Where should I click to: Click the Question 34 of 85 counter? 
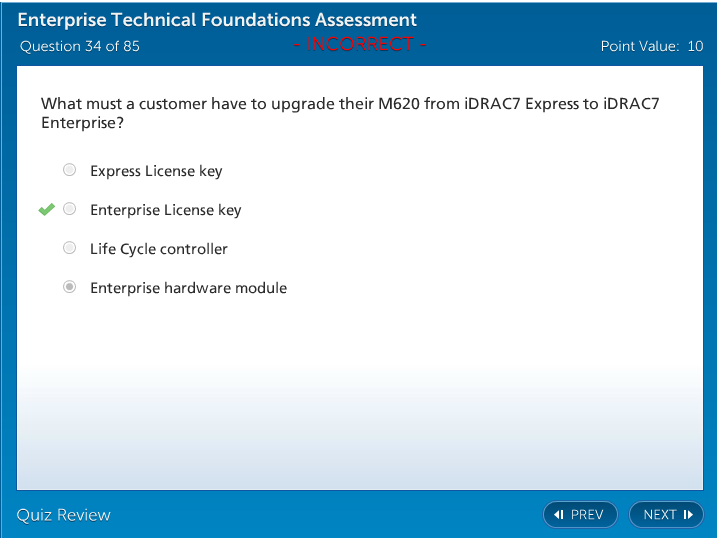pos(80,46)
